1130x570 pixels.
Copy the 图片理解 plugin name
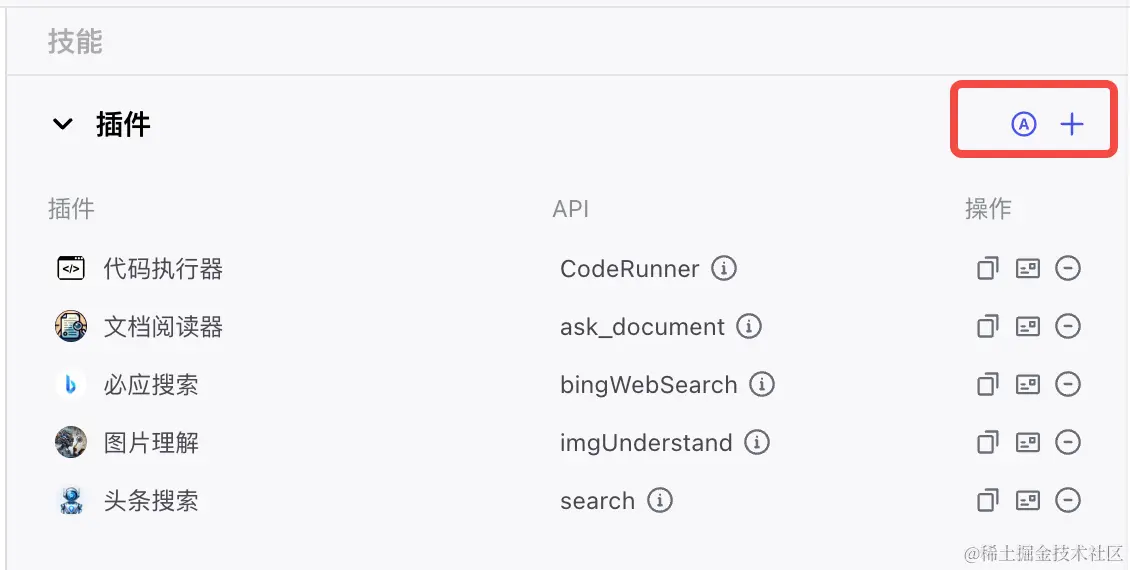[988, 442]
